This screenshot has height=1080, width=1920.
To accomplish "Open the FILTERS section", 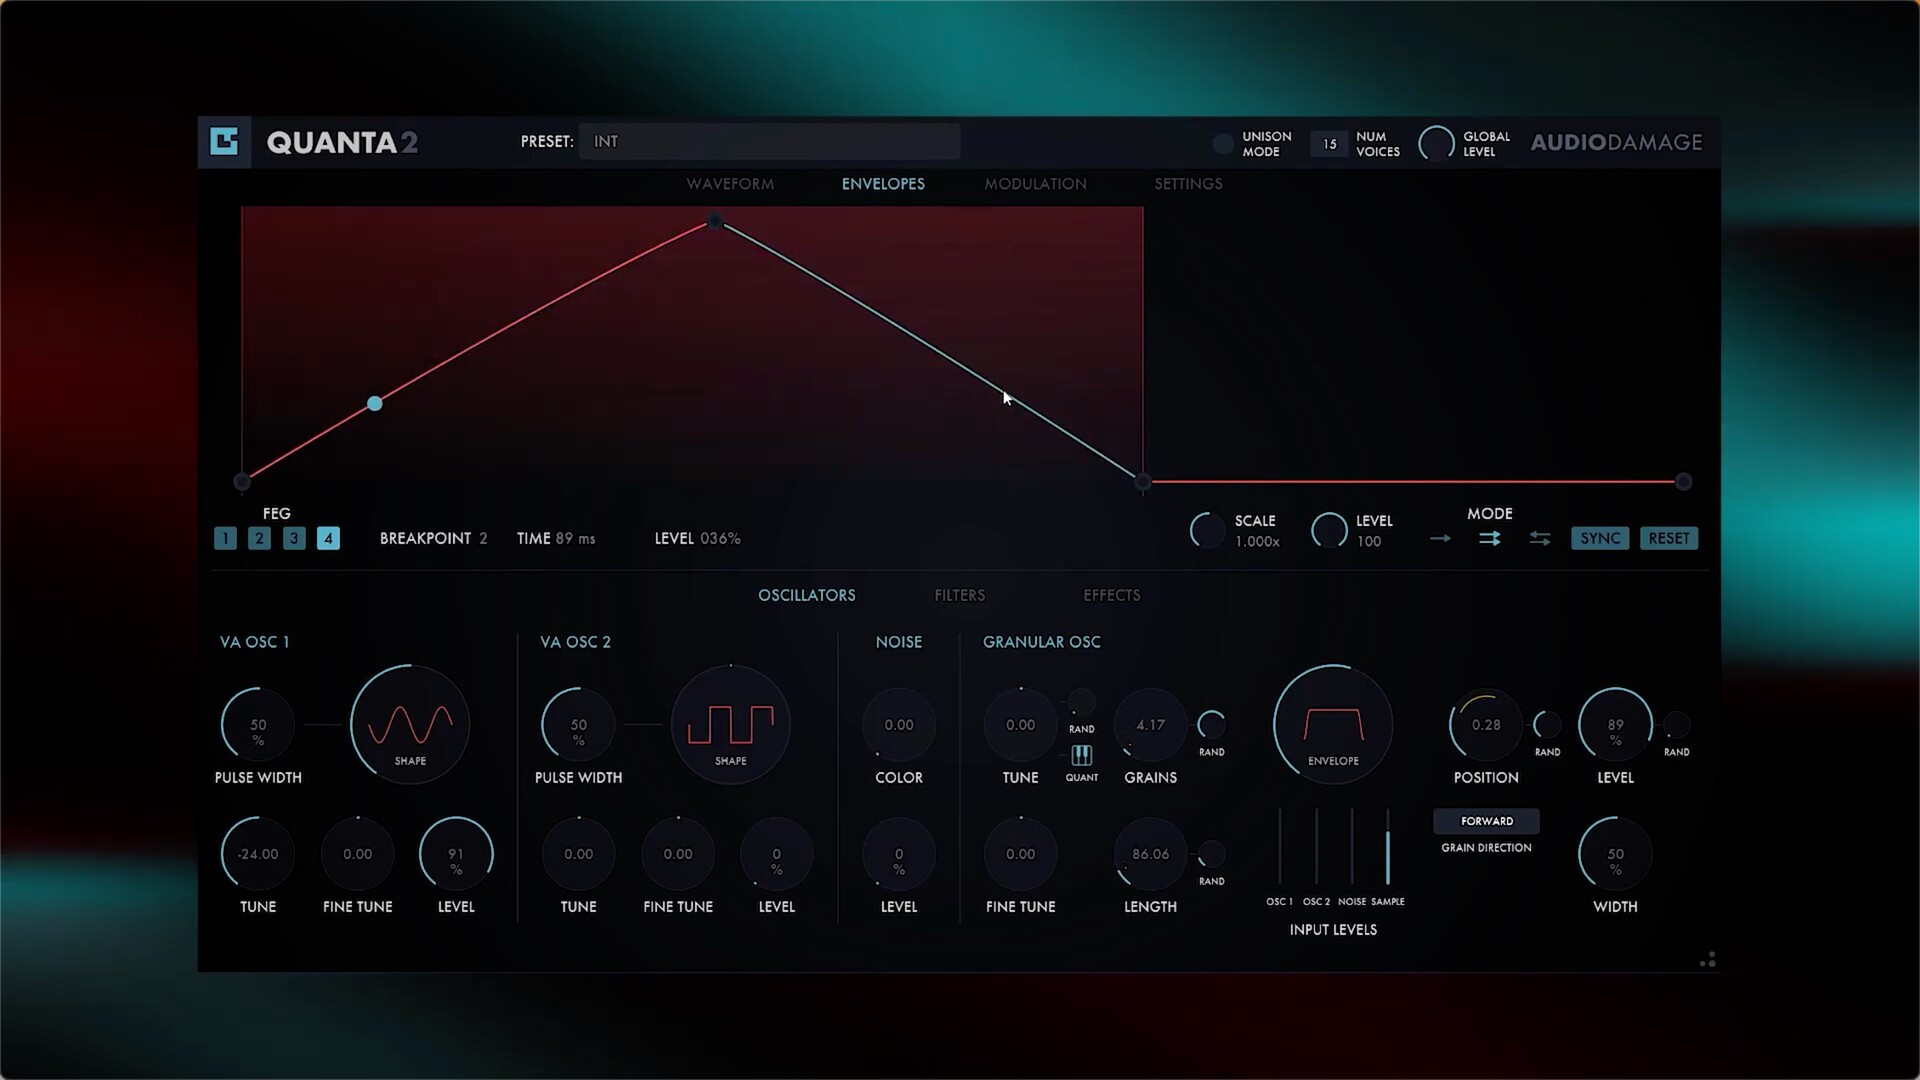I will 960,595.
